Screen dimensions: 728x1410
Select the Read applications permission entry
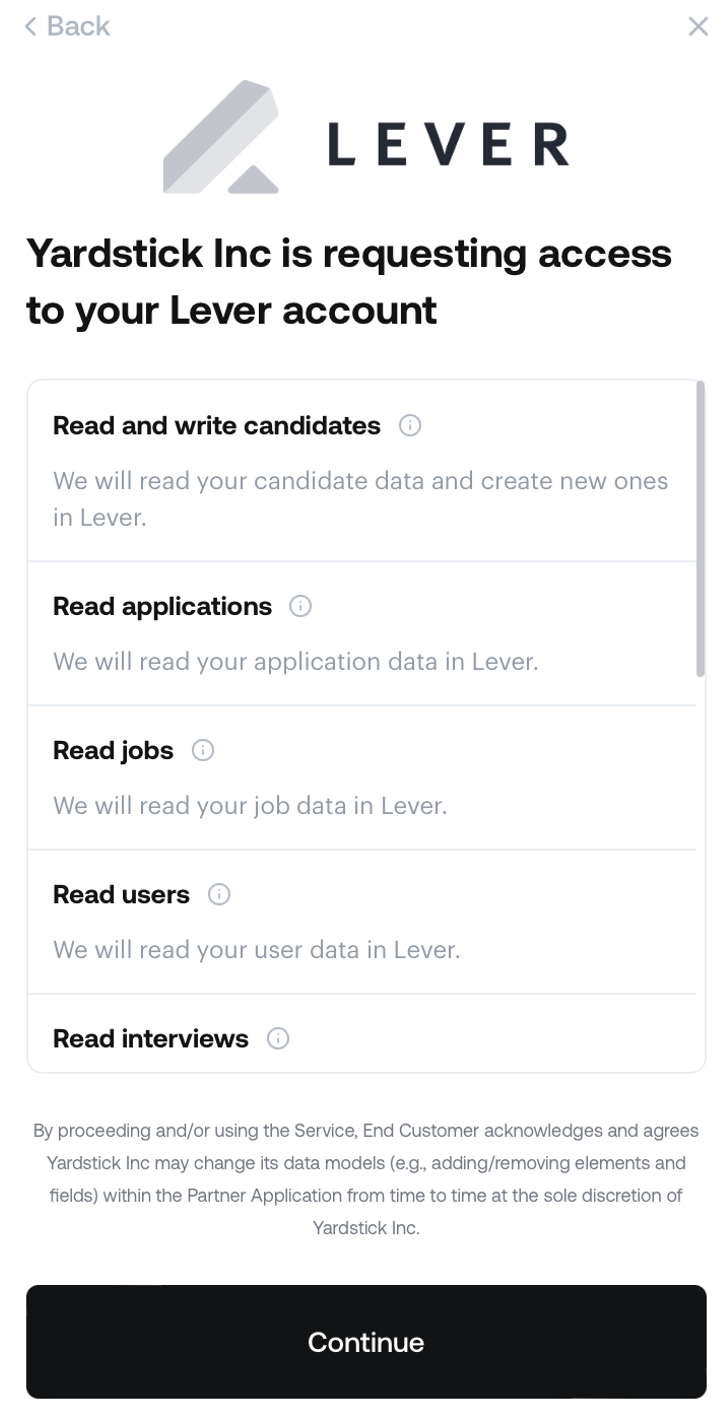(360, 632)
